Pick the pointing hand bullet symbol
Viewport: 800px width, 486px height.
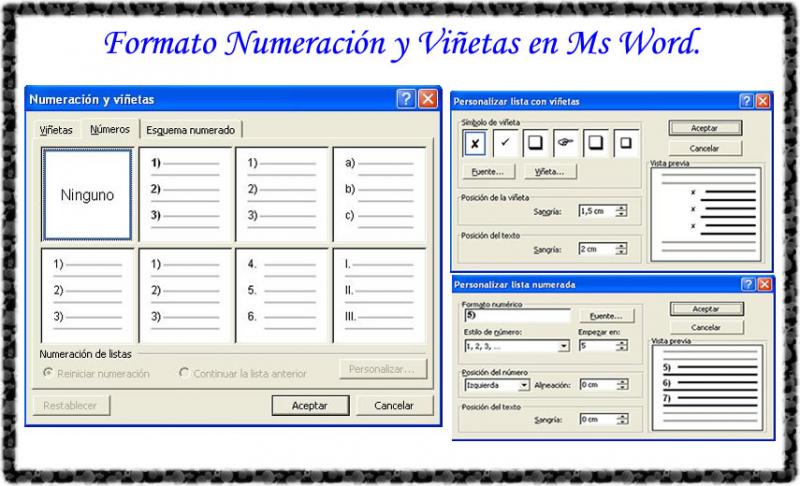point(565,143)
